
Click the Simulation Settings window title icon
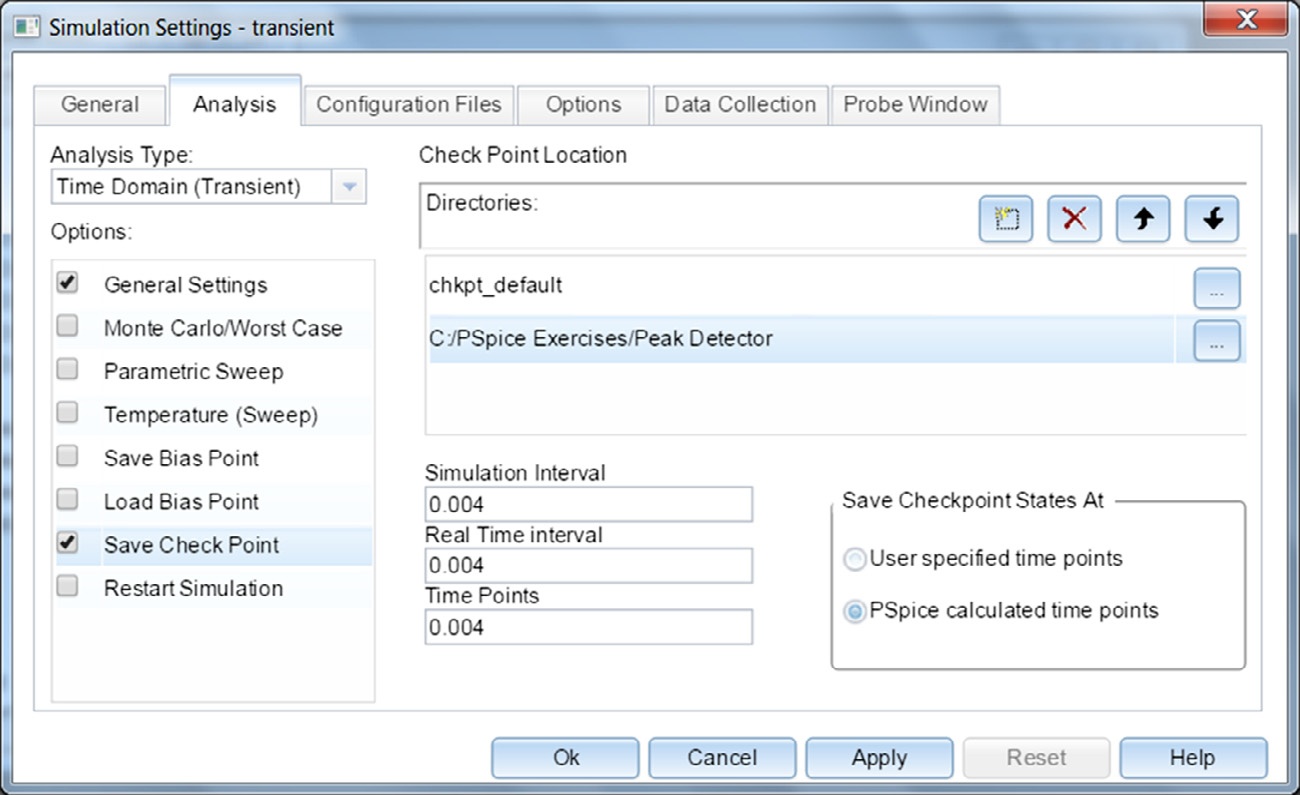click(27, 26)
